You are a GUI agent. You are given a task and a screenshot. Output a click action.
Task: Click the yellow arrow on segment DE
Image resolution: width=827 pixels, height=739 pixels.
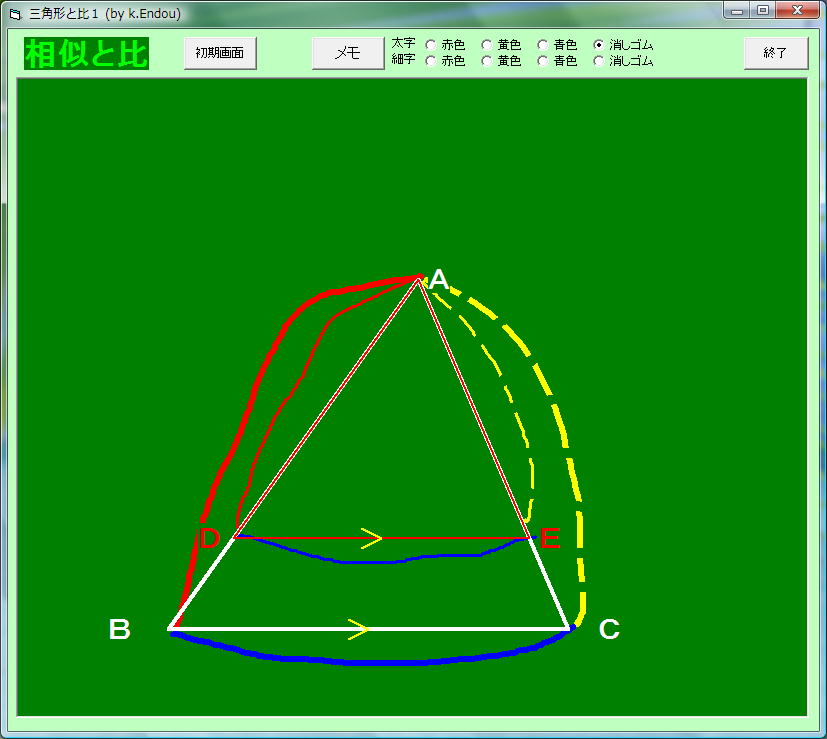coord(372,538)
